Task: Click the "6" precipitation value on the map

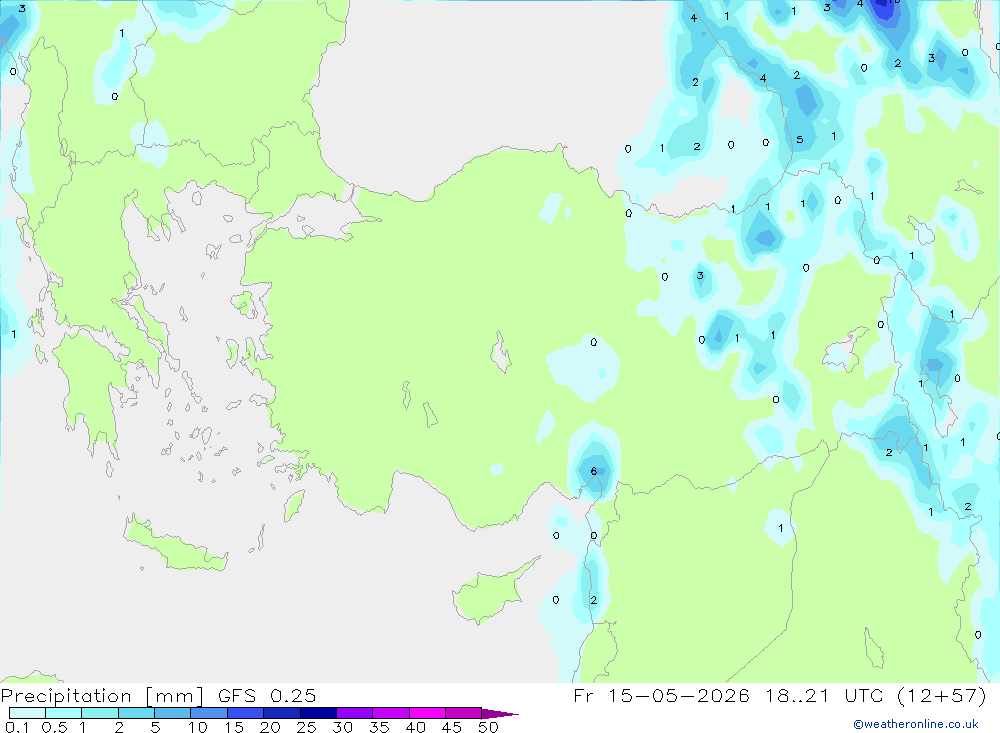Action: 594,471
